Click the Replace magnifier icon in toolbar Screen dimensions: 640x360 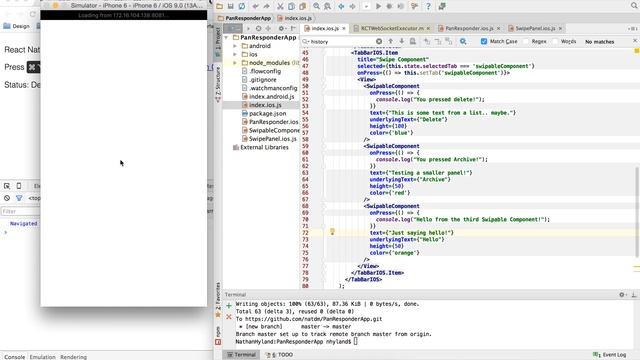(x=327, y=6)
